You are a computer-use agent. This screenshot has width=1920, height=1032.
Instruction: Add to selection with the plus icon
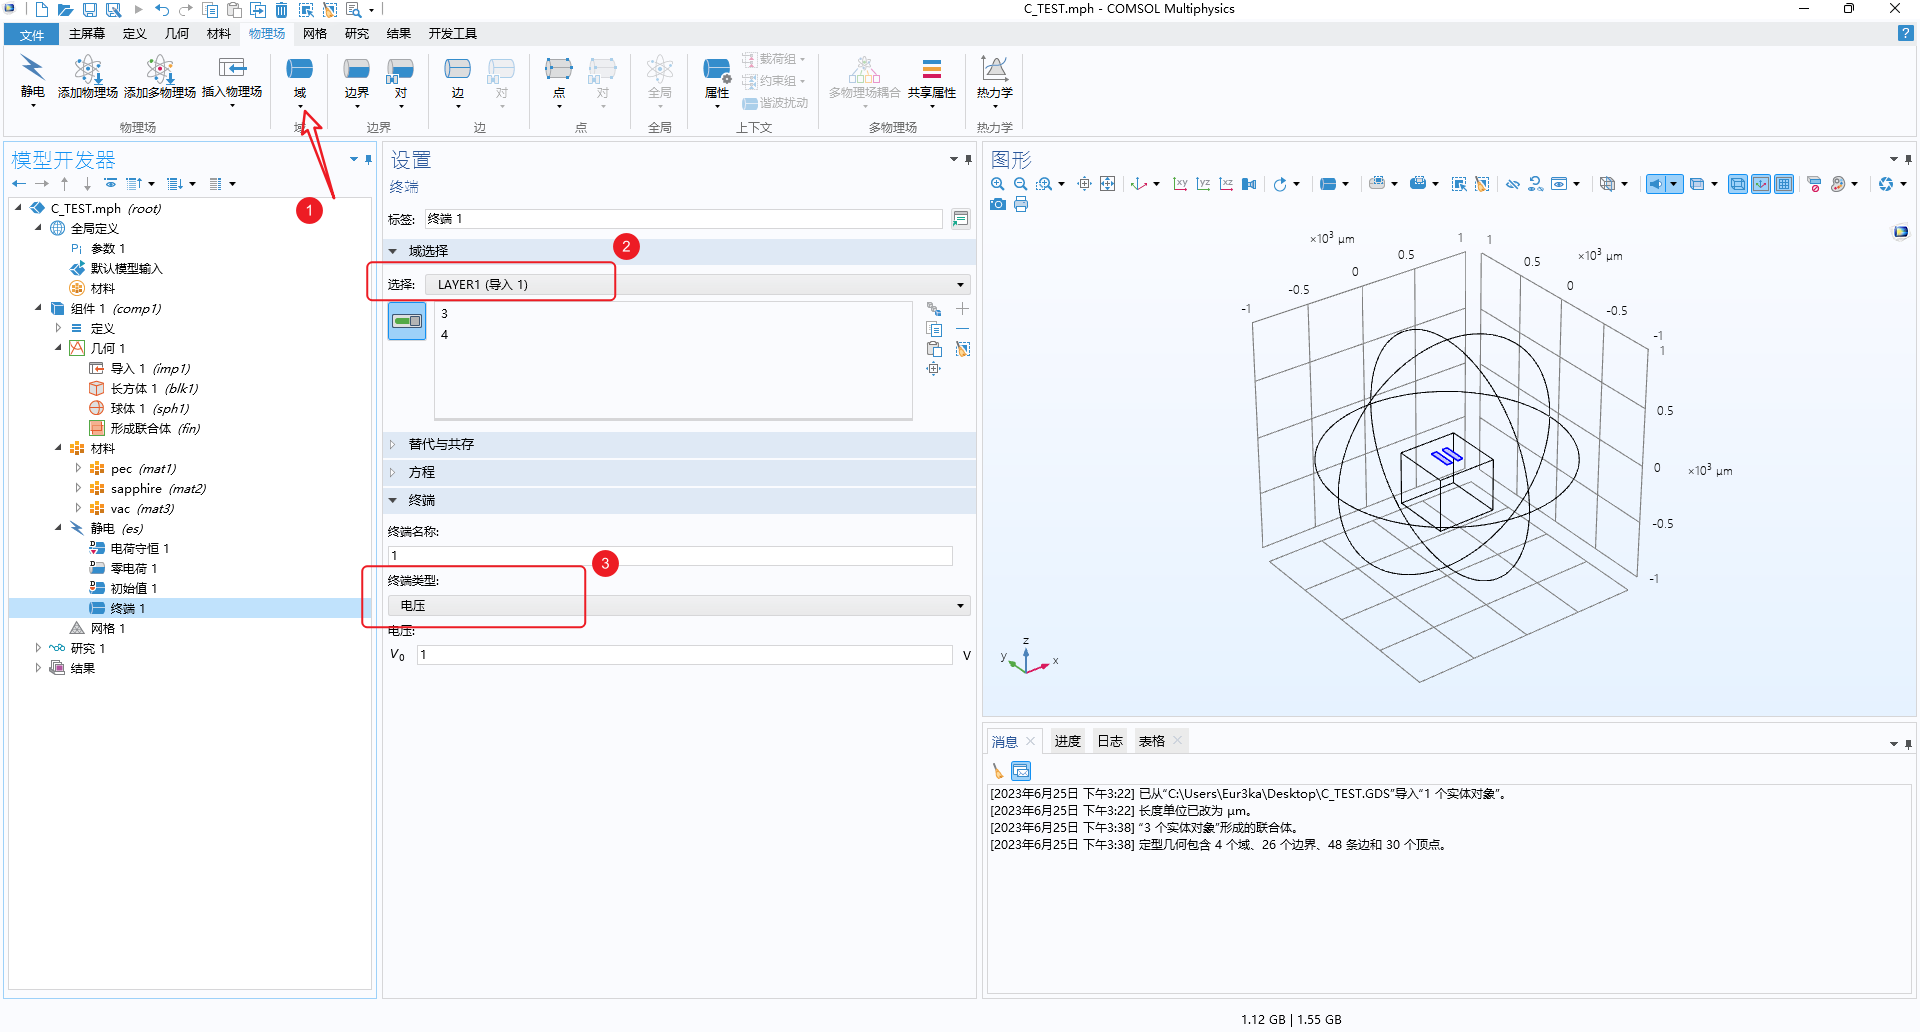(x=962, y=309)
